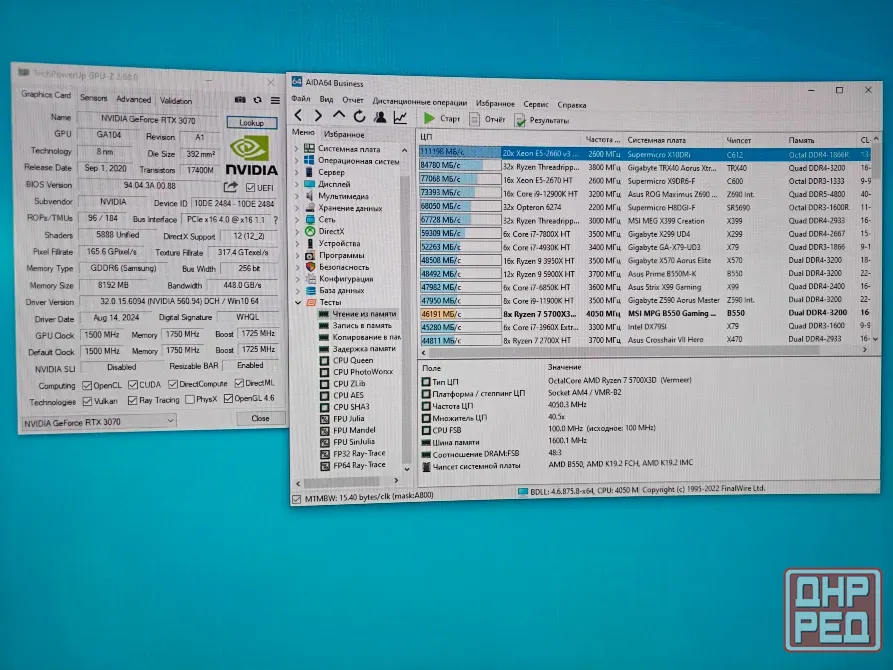Screen dimensions: 893x670
Task: Switch to Sensors tab in GPU-Z
Action: coord(93,98)
